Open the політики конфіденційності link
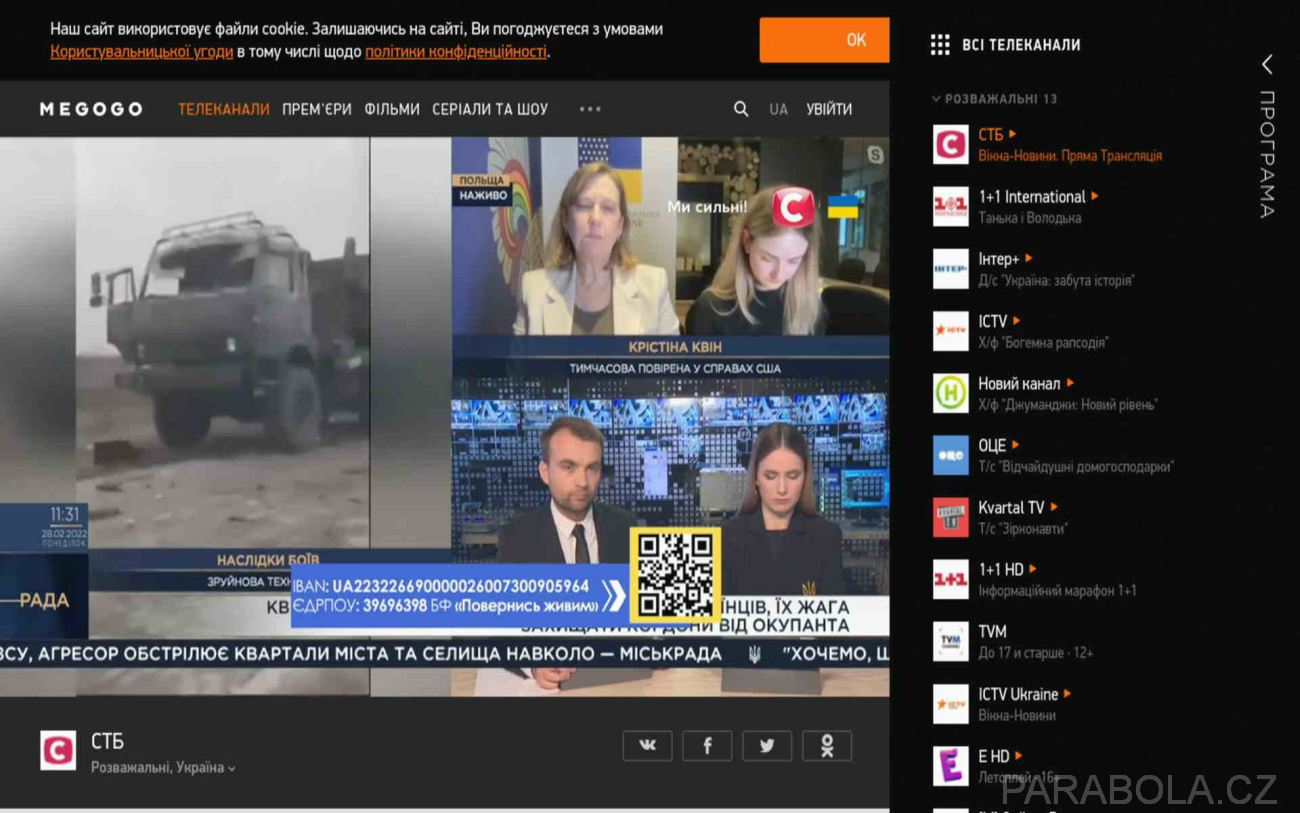This screenshot has height=813, width=1300. [x=456, y=51]
